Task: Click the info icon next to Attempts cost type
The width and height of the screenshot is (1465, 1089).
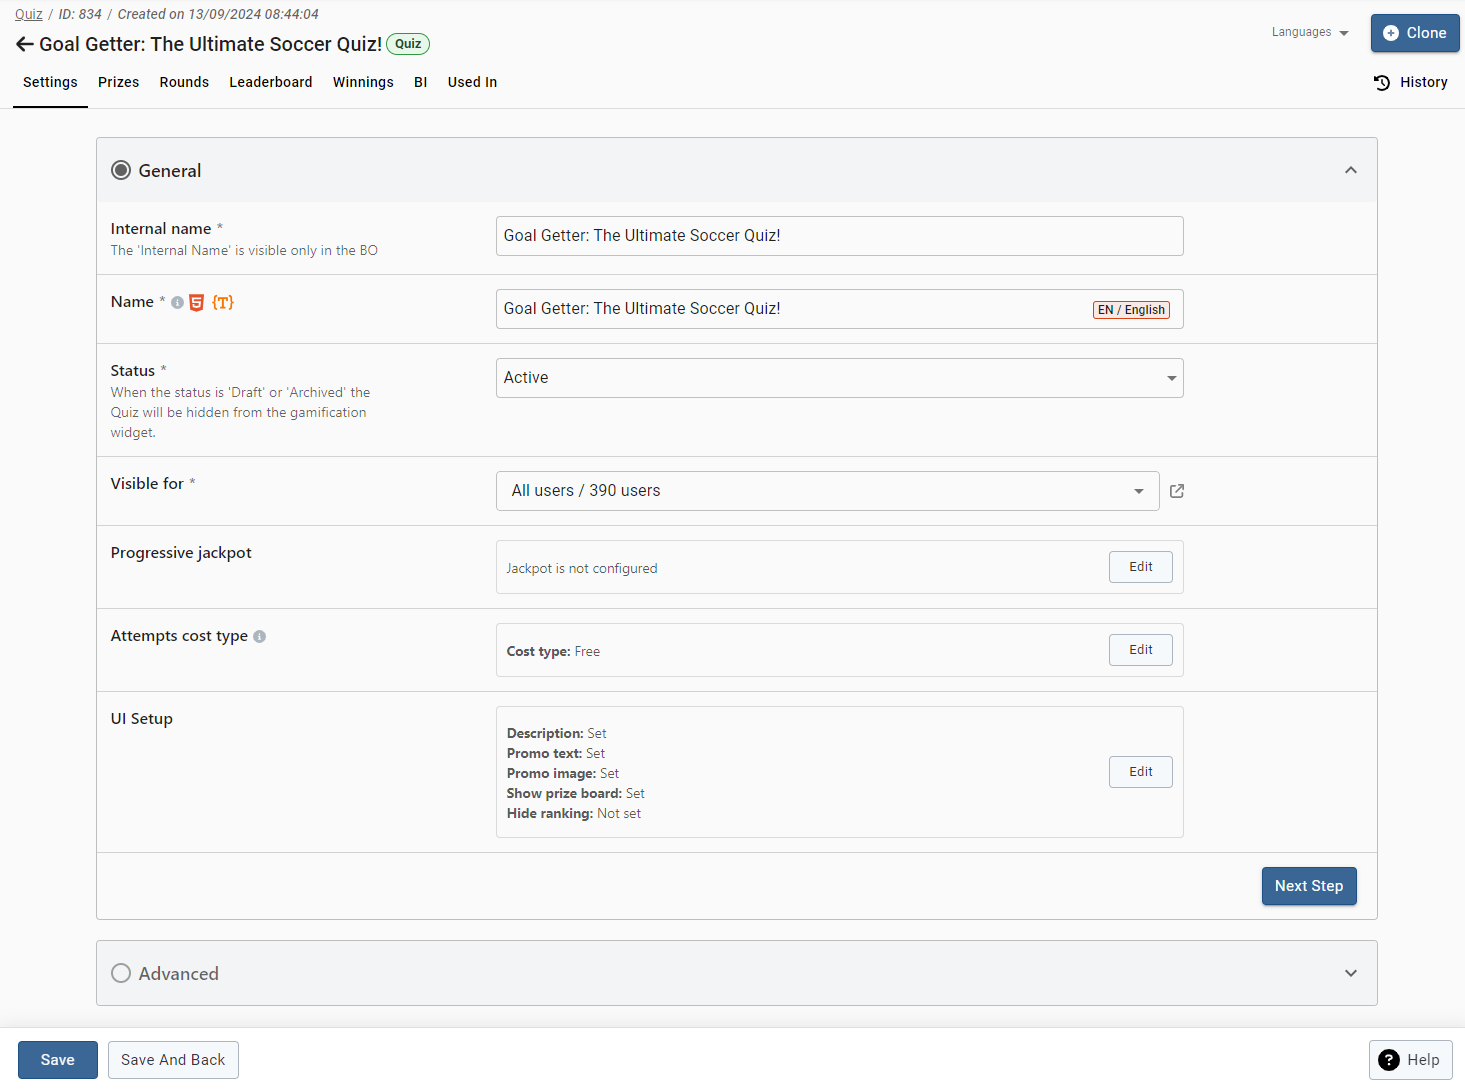Action: pyautogui.click(x=260, y=637)
